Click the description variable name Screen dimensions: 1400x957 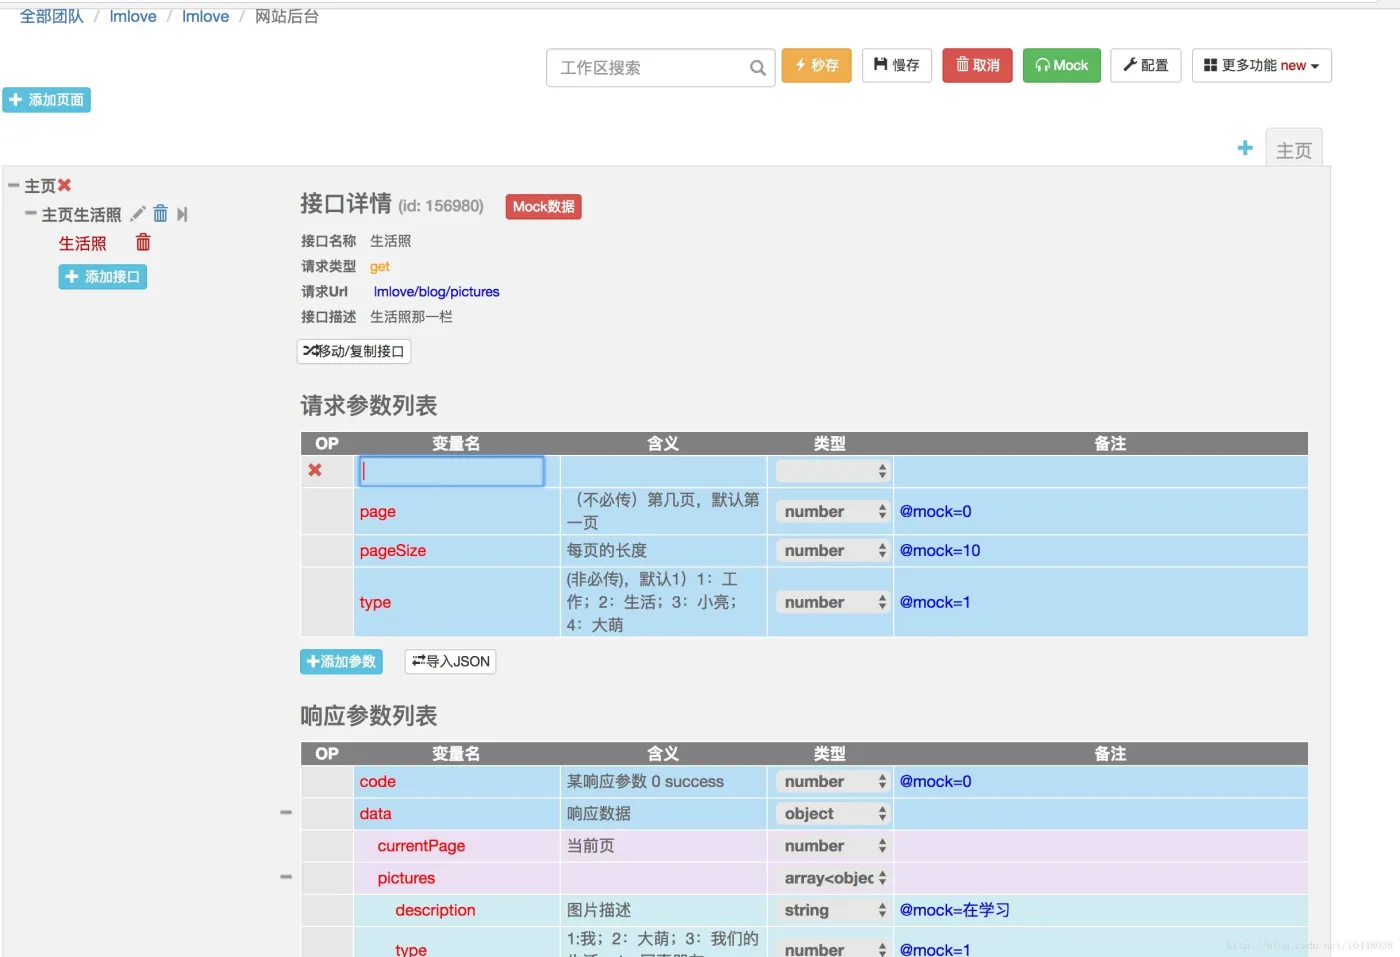[435, 910]
